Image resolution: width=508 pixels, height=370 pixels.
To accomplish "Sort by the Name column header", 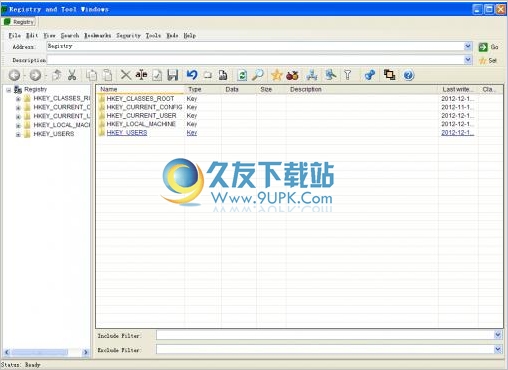I will click(x=140, y=89).
